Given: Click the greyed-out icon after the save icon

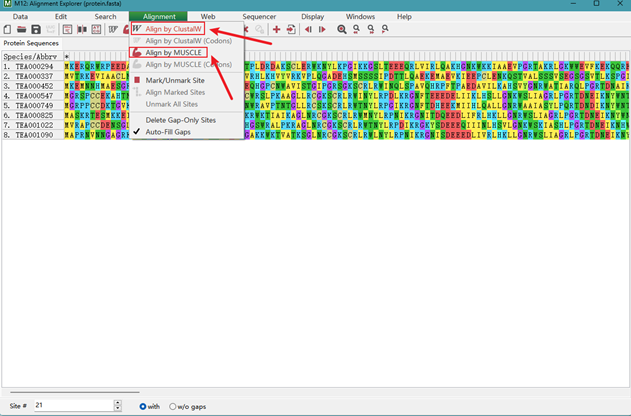Looking at the screenshot, I should 50,29.
